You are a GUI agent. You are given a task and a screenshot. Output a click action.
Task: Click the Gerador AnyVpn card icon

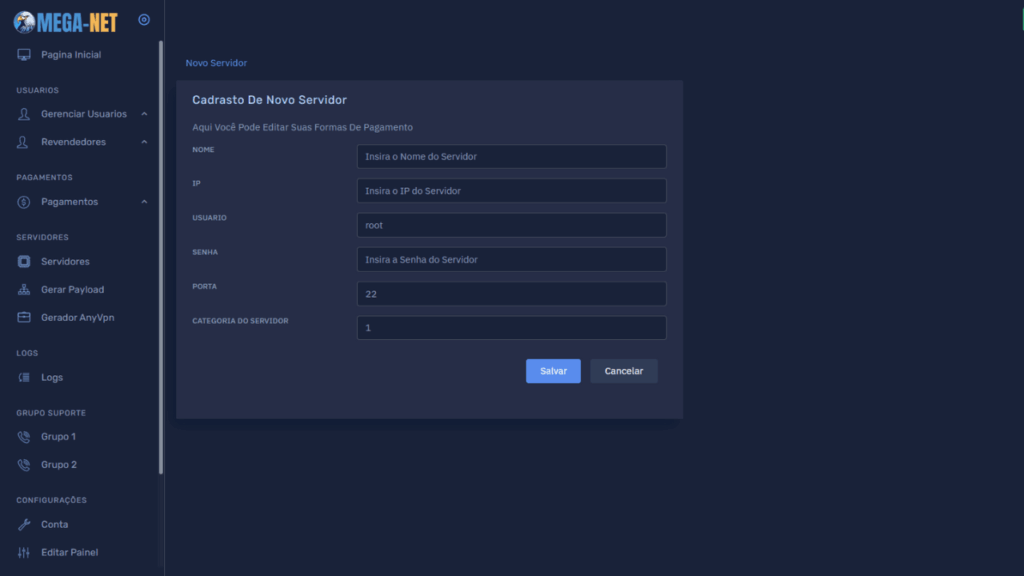pos(24,318)
